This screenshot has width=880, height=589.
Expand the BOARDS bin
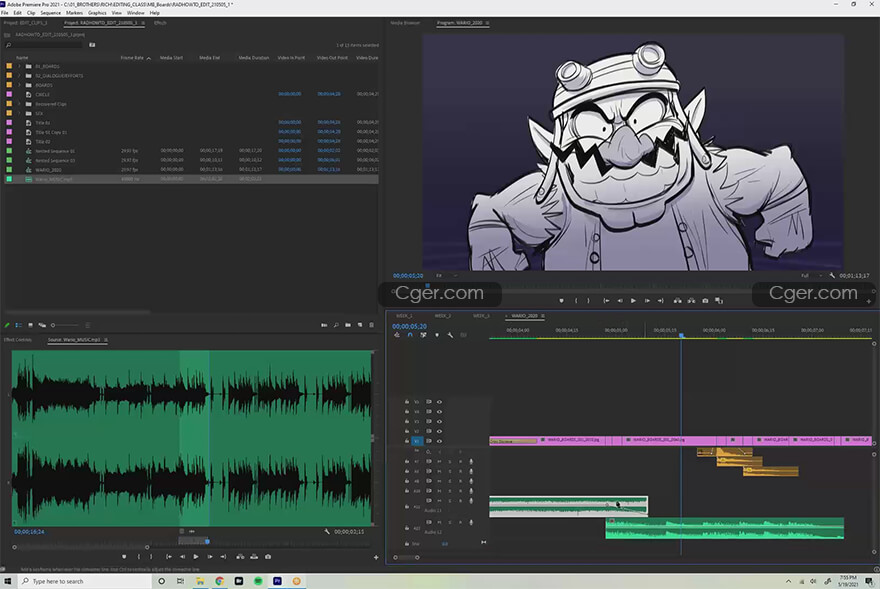(20, 85)
